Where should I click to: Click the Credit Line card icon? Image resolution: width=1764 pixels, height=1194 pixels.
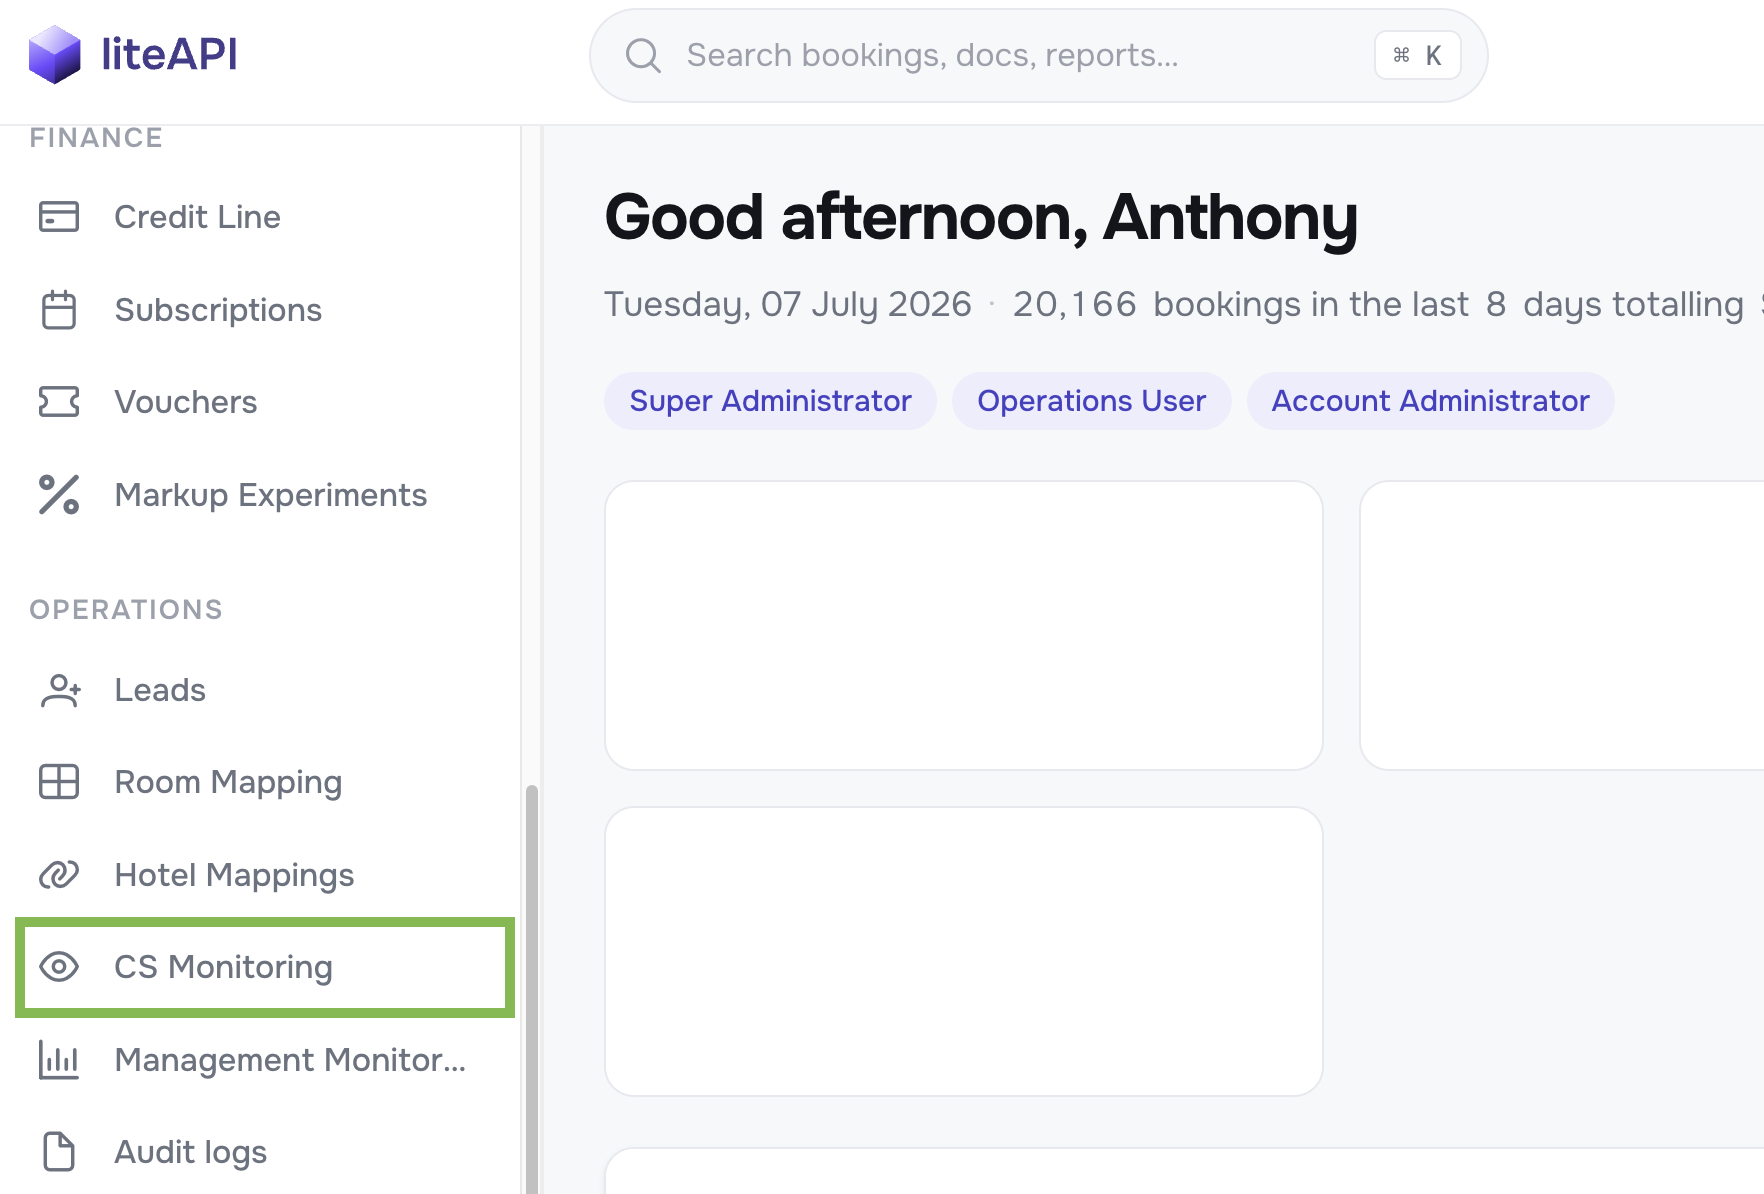click(59, 216)
